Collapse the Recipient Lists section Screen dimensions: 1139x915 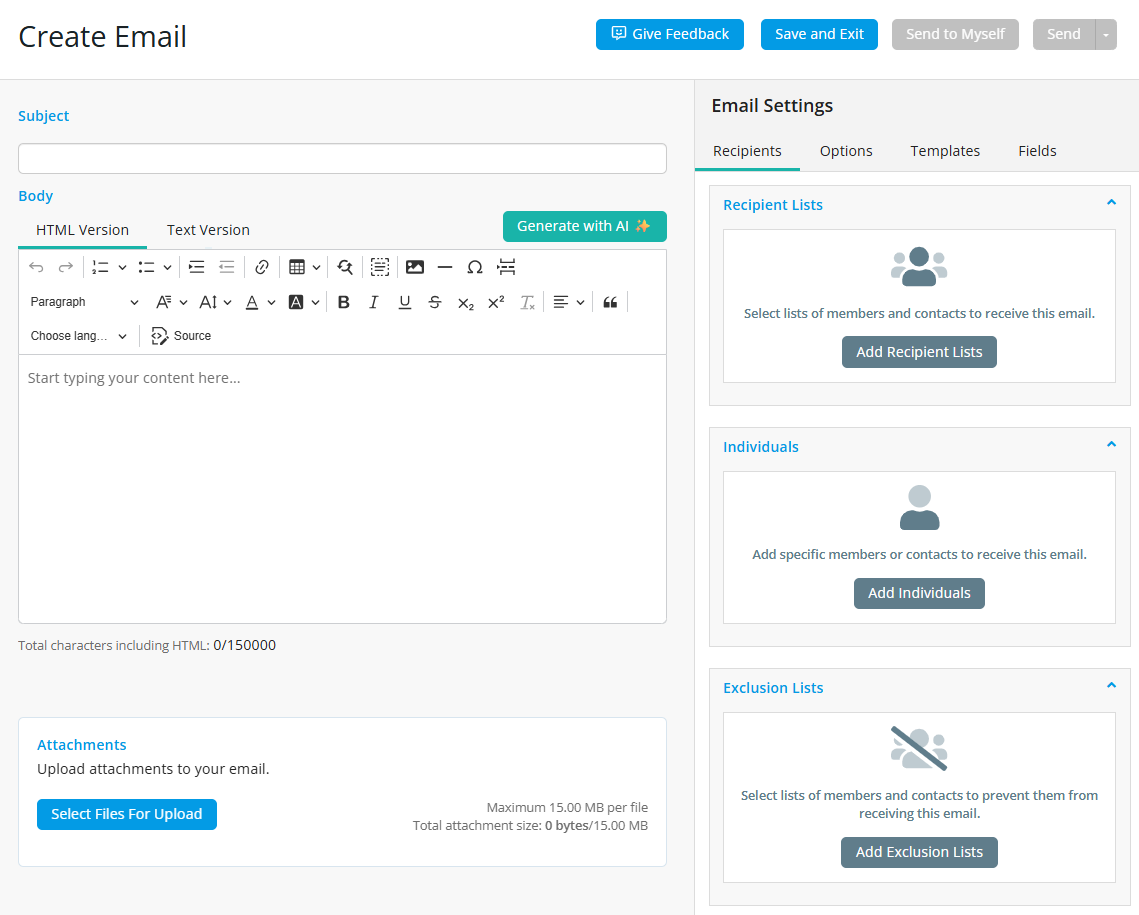pyautogui.click(x=1111, y=203)
